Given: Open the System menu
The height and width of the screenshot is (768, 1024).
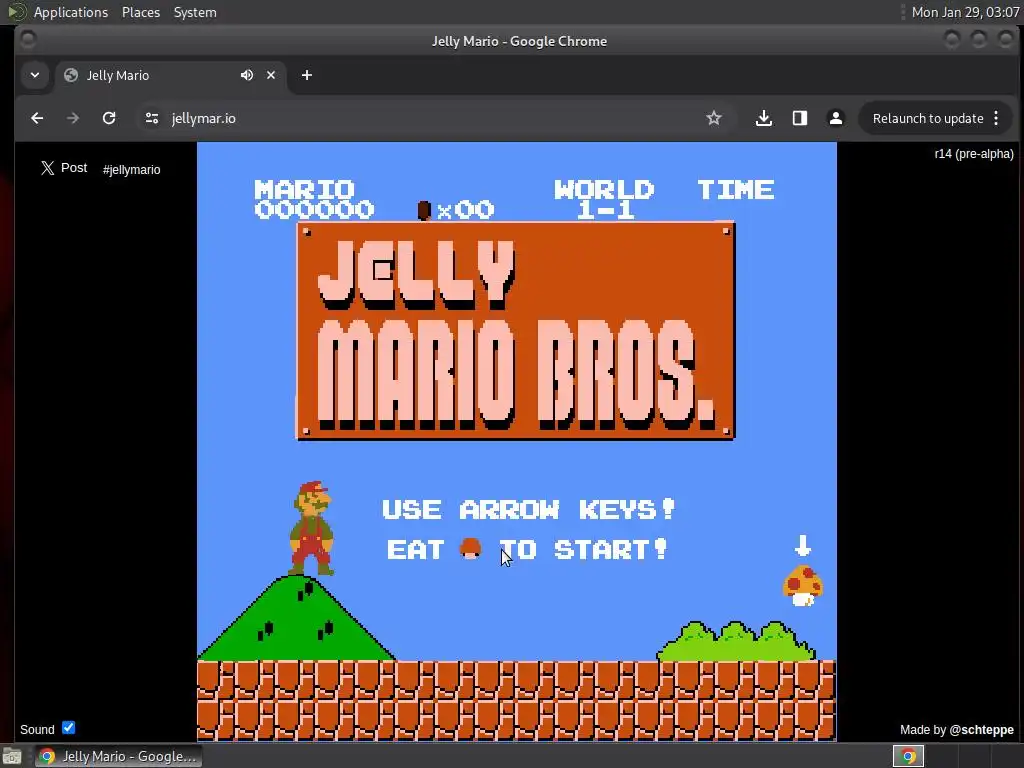Looking at the screenshot, I should coord(195,12).
